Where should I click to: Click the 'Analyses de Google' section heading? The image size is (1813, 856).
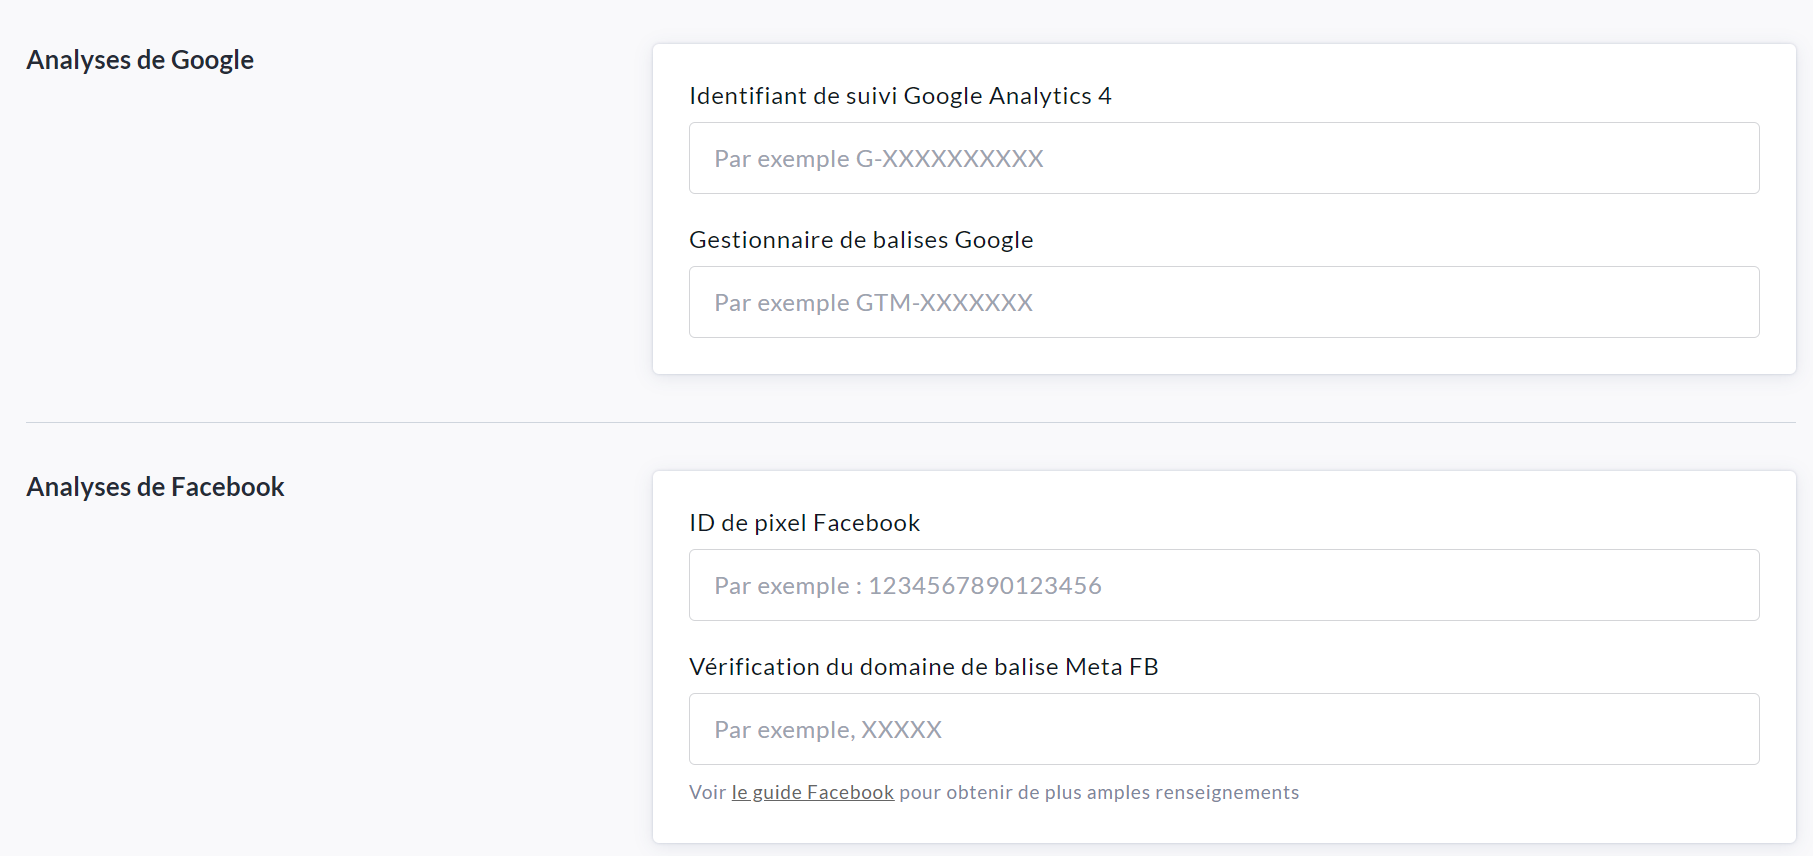tap(140, 60)
